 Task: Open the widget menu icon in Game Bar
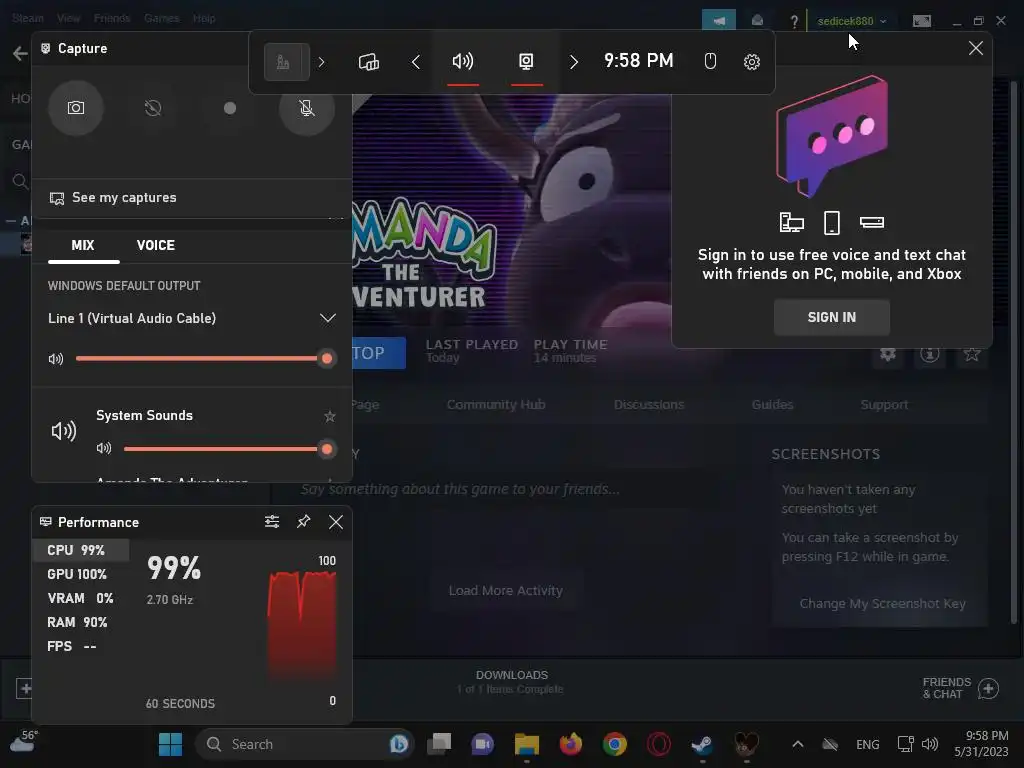pos(286,62)
